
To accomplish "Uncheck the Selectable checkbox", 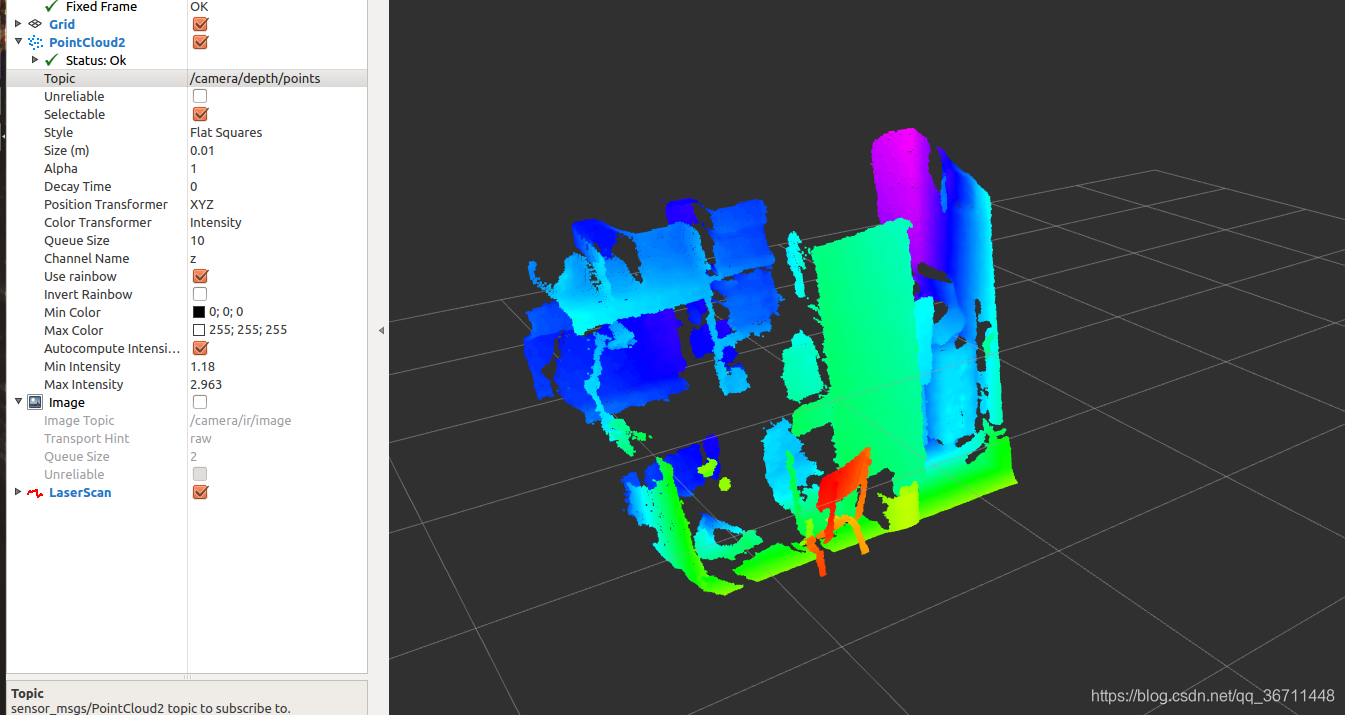I will click(200, 114).
